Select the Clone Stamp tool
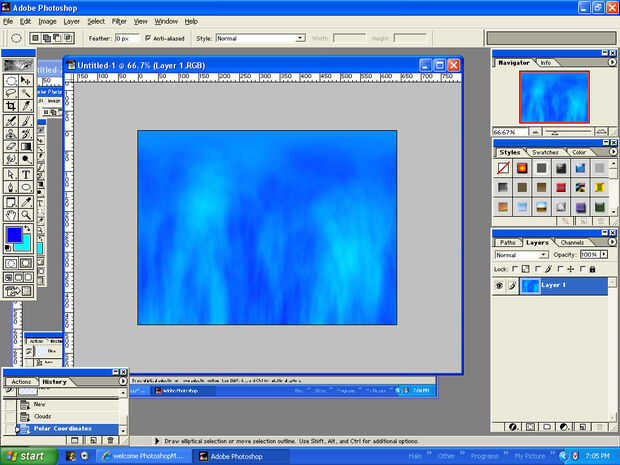The height and width of the screenshot is (465, 620). (x=11, y=134)
